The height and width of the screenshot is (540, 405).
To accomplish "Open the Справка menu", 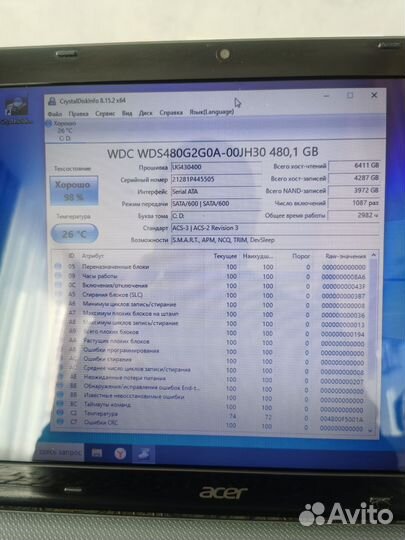I will coord(171,113).
